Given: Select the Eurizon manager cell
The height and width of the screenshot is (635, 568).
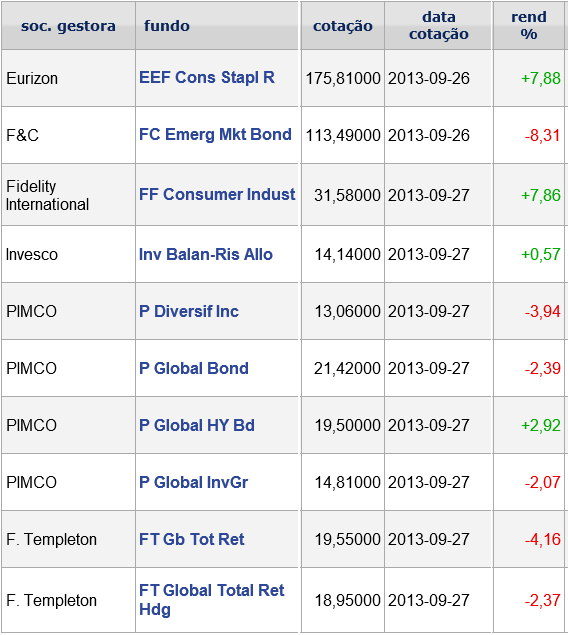Looking at the screenshot, I should coord(32,78).
